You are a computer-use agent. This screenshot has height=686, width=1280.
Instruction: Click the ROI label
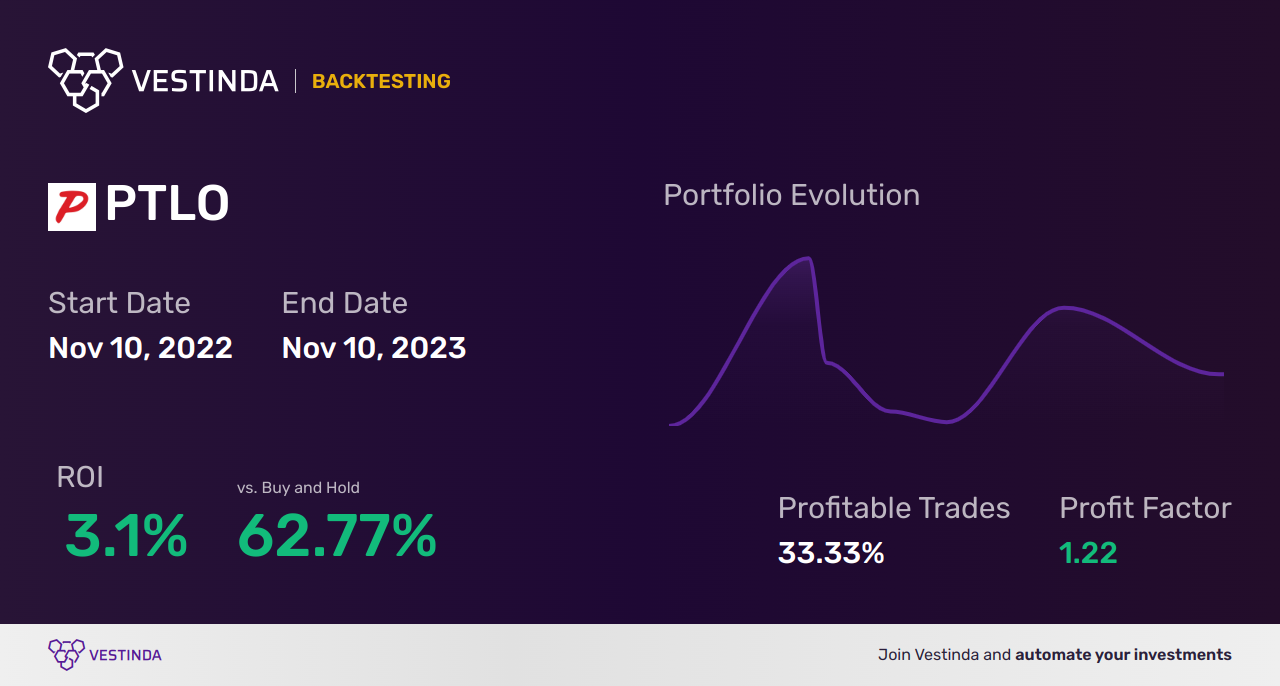(80, 478)
